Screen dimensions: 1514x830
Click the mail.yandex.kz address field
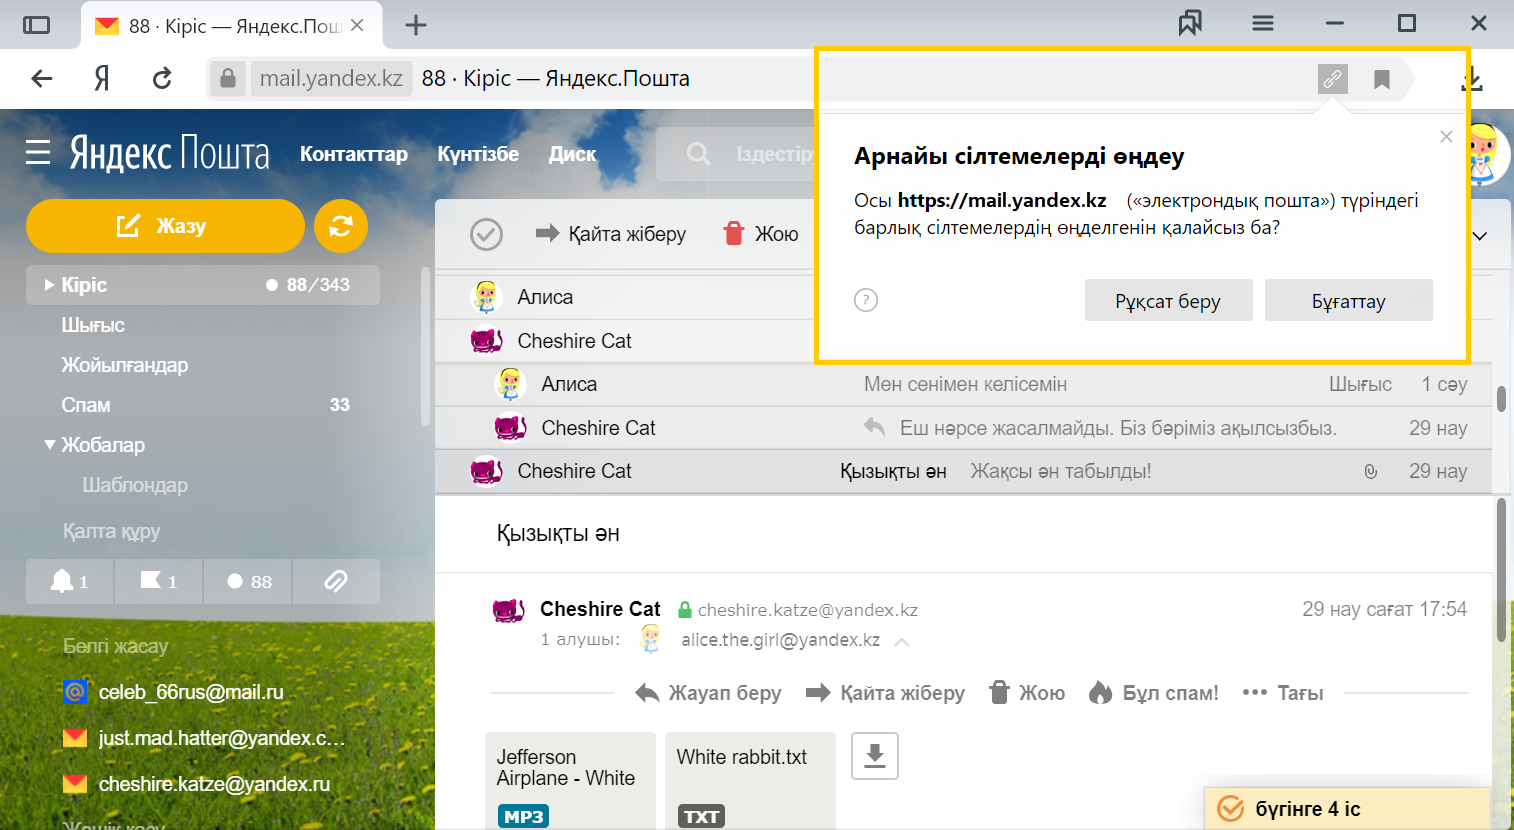pos(331,78)
